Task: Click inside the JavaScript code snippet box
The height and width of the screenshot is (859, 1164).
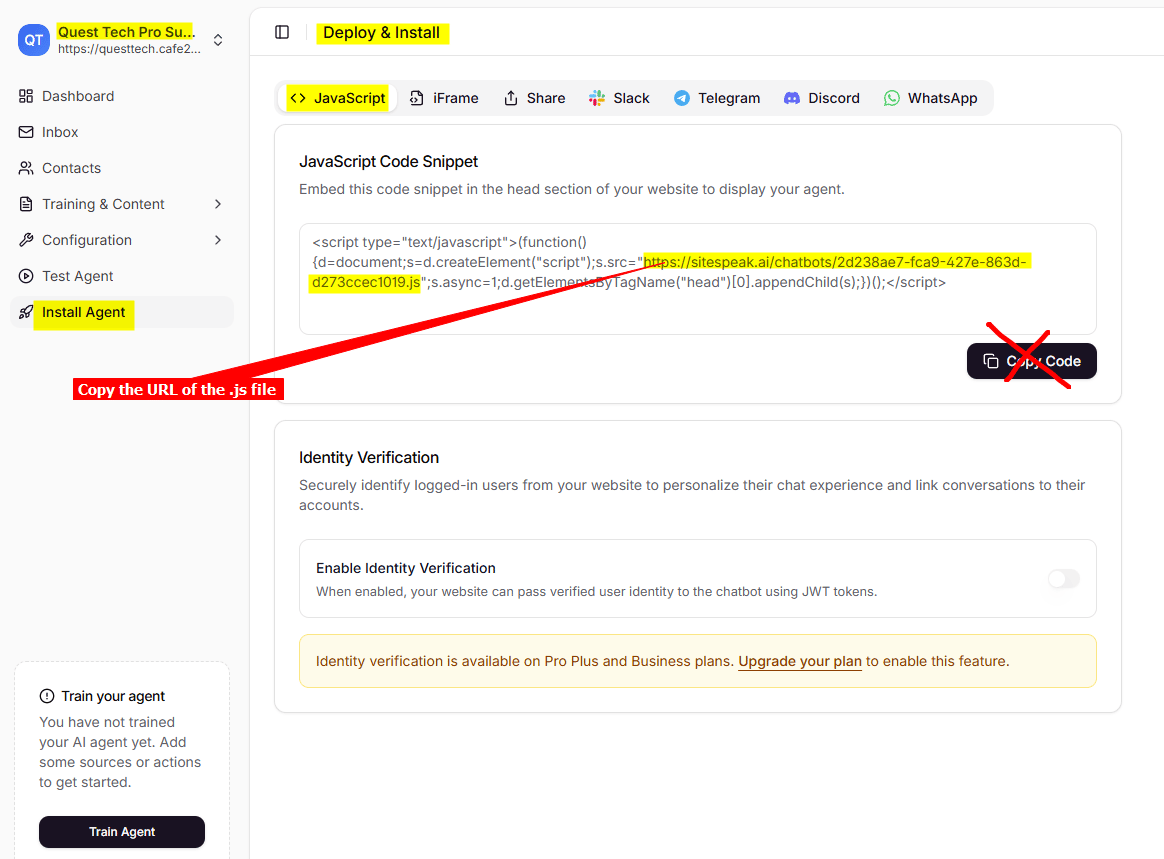Action: click(698, 279)
